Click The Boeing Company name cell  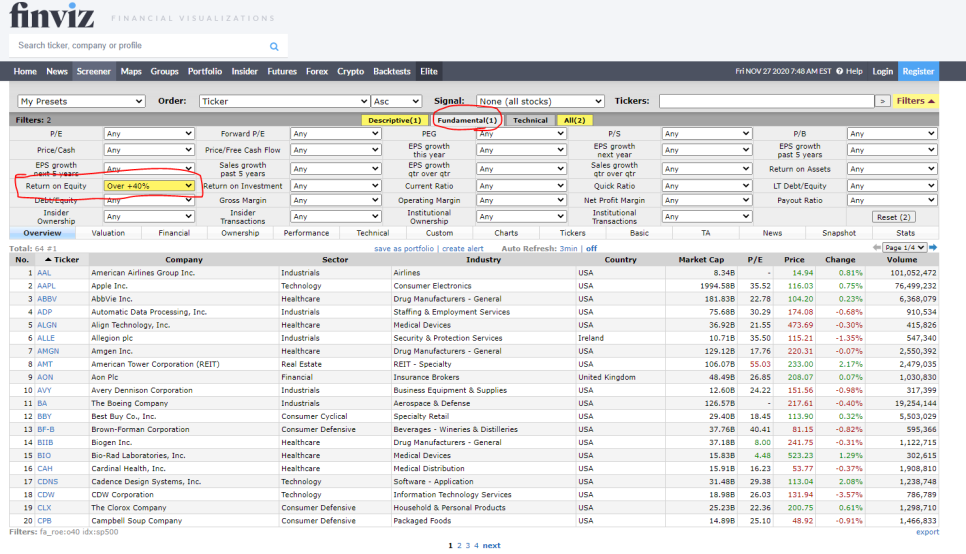184,404
